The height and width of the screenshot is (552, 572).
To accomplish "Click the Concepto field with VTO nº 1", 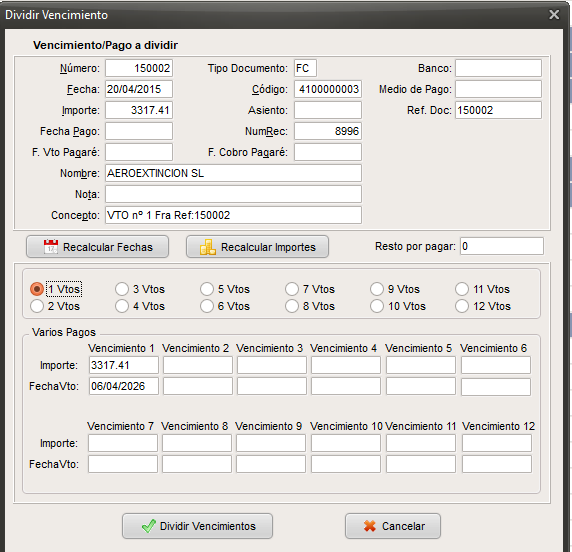I will (x=233, y=215).
